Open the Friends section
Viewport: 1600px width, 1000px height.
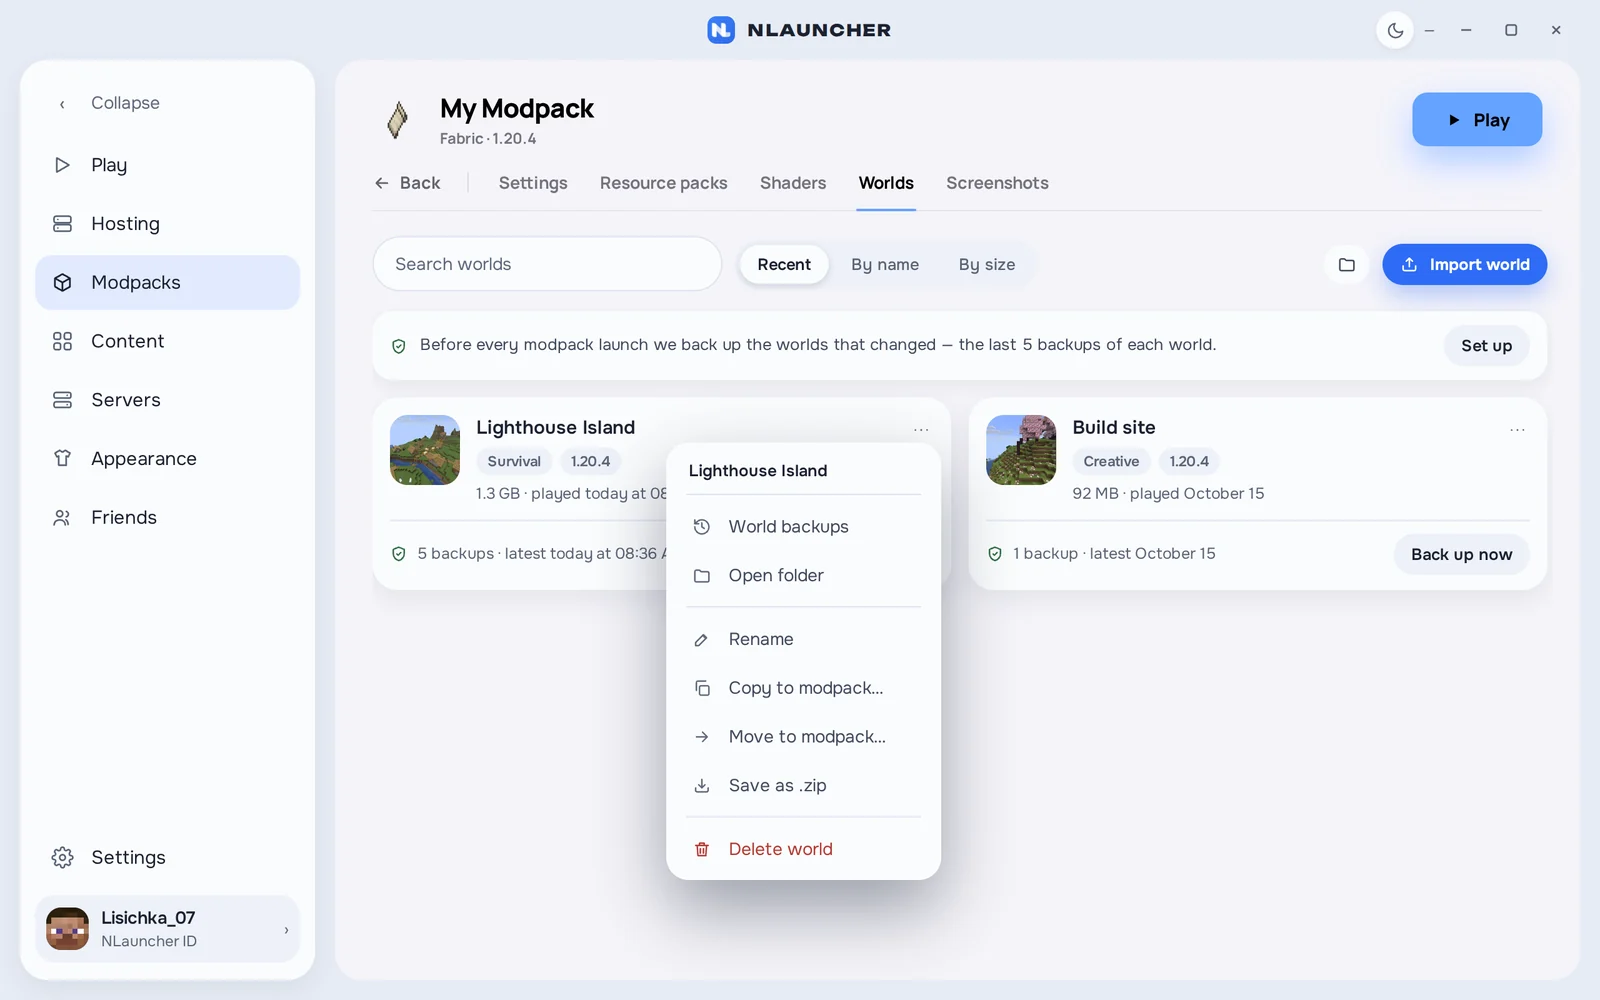click(x=167, y=517)
